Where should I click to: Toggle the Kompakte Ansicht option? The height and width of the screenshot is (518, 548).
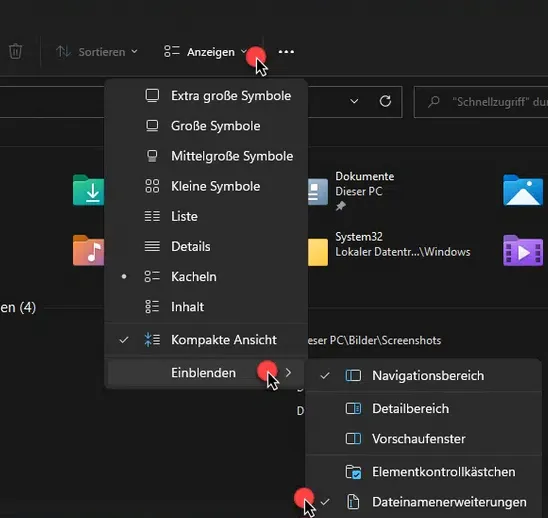tap(206, 340)
